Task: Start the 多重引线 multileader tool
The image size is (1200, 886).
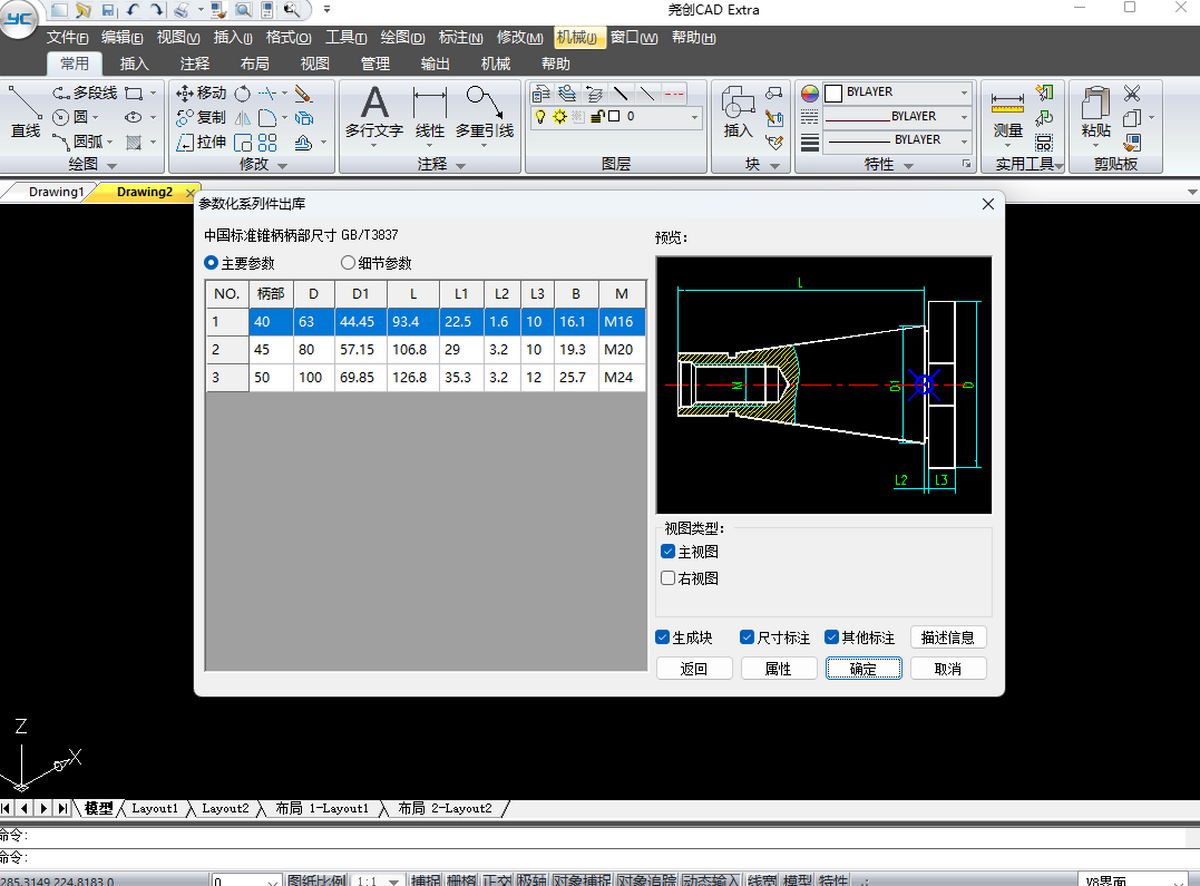Action: 485,112
